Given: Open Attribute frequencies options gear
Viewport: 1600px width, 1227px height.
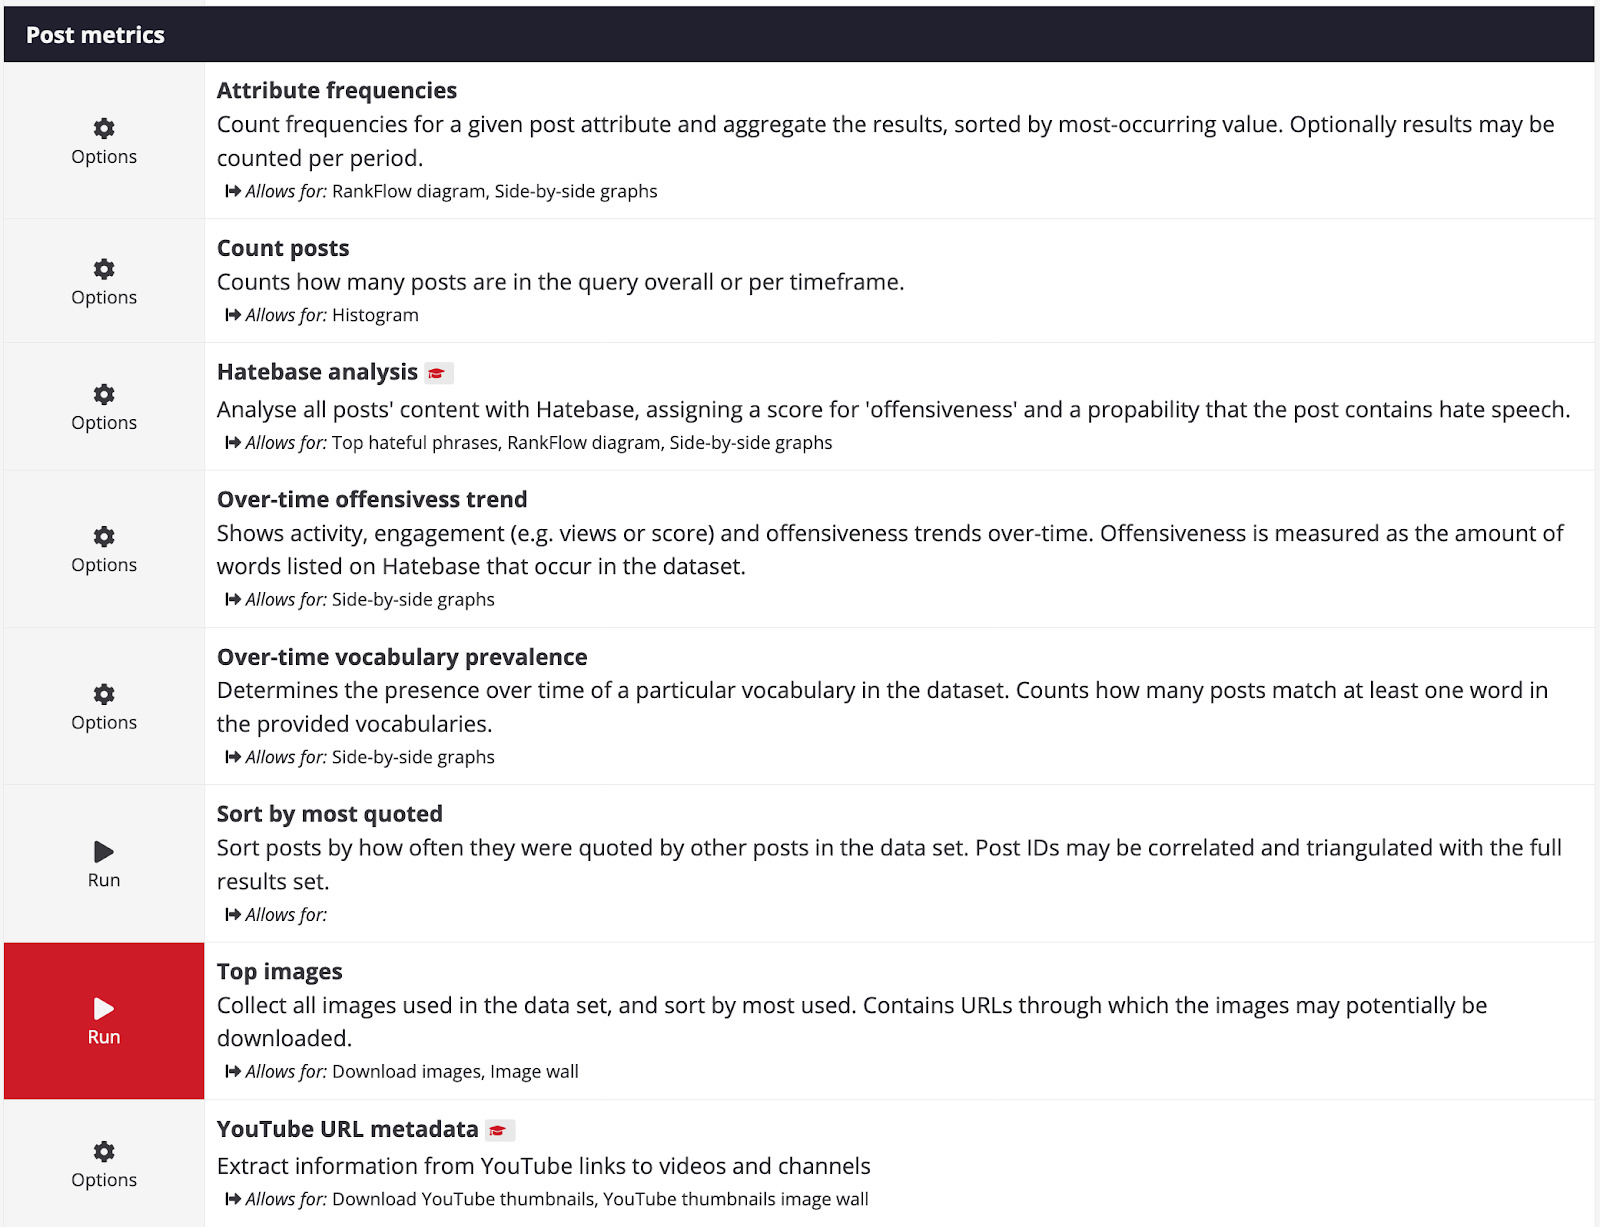Looking at the screenshot, I should [x=104, y=129].
